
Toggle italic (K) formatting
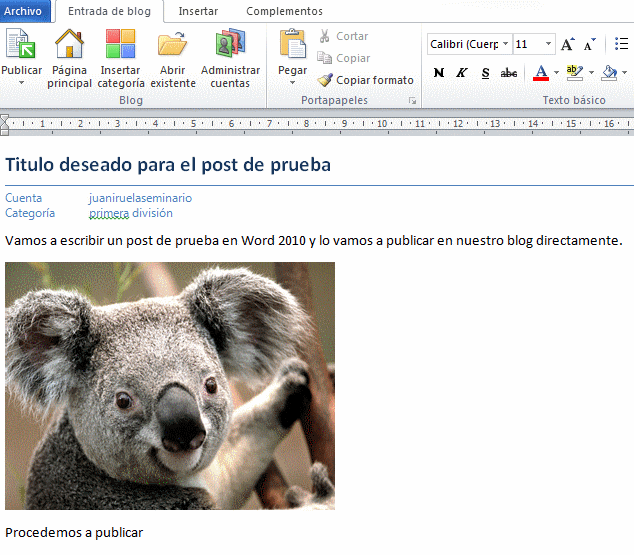coord(462,73)
